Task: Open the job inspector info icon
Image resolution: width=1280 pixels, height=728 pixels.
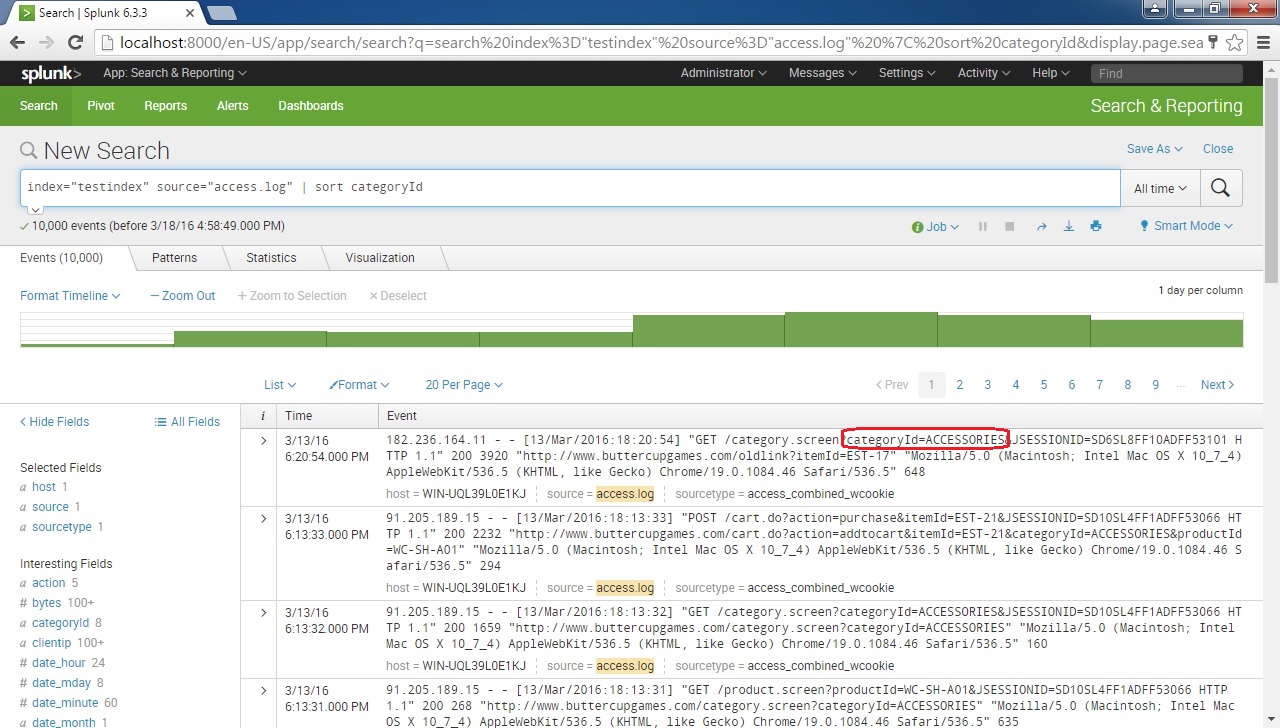Action: point(919,226)
